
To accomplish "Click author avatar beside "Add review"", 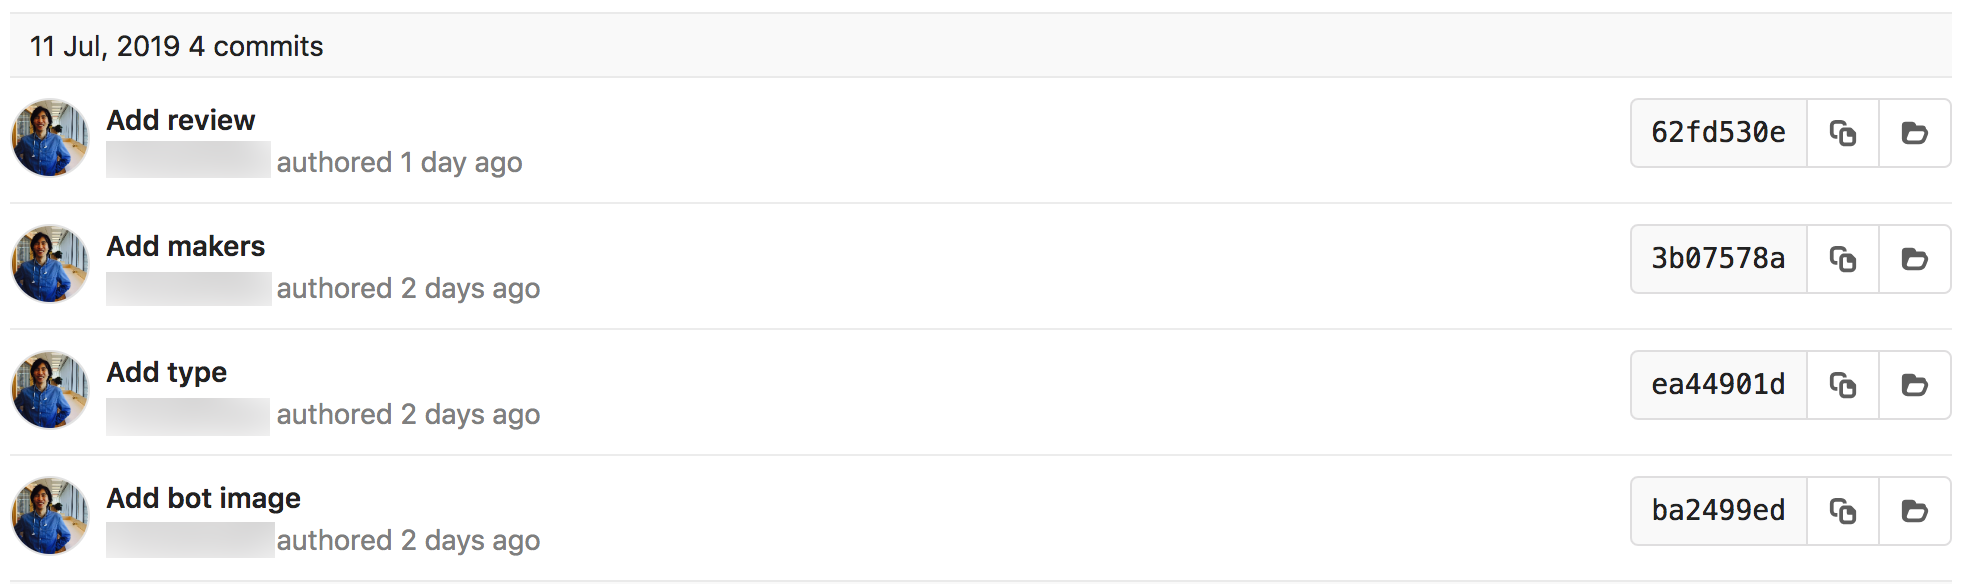I will tap(50, 138).
